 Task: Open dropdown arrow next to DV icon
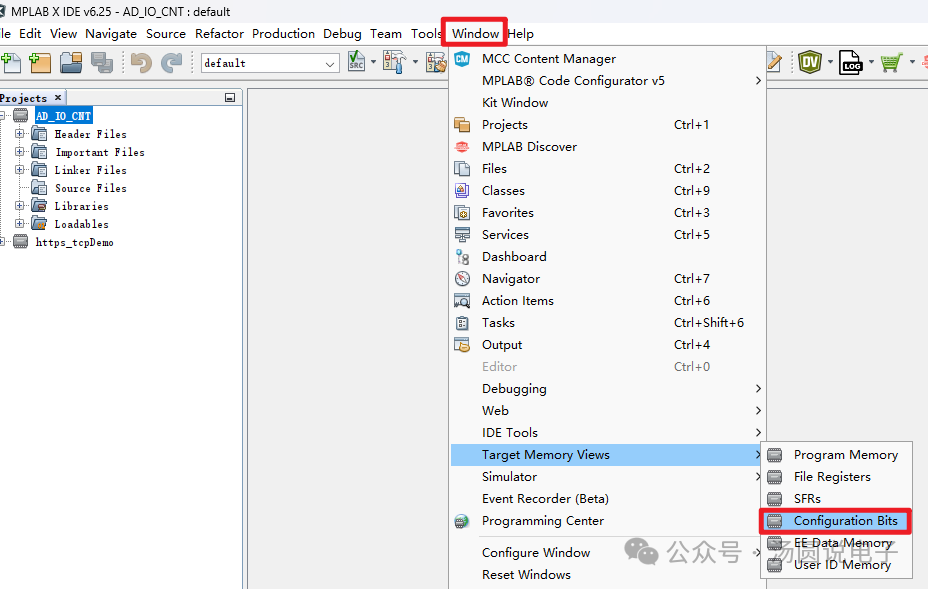[830, 62]
